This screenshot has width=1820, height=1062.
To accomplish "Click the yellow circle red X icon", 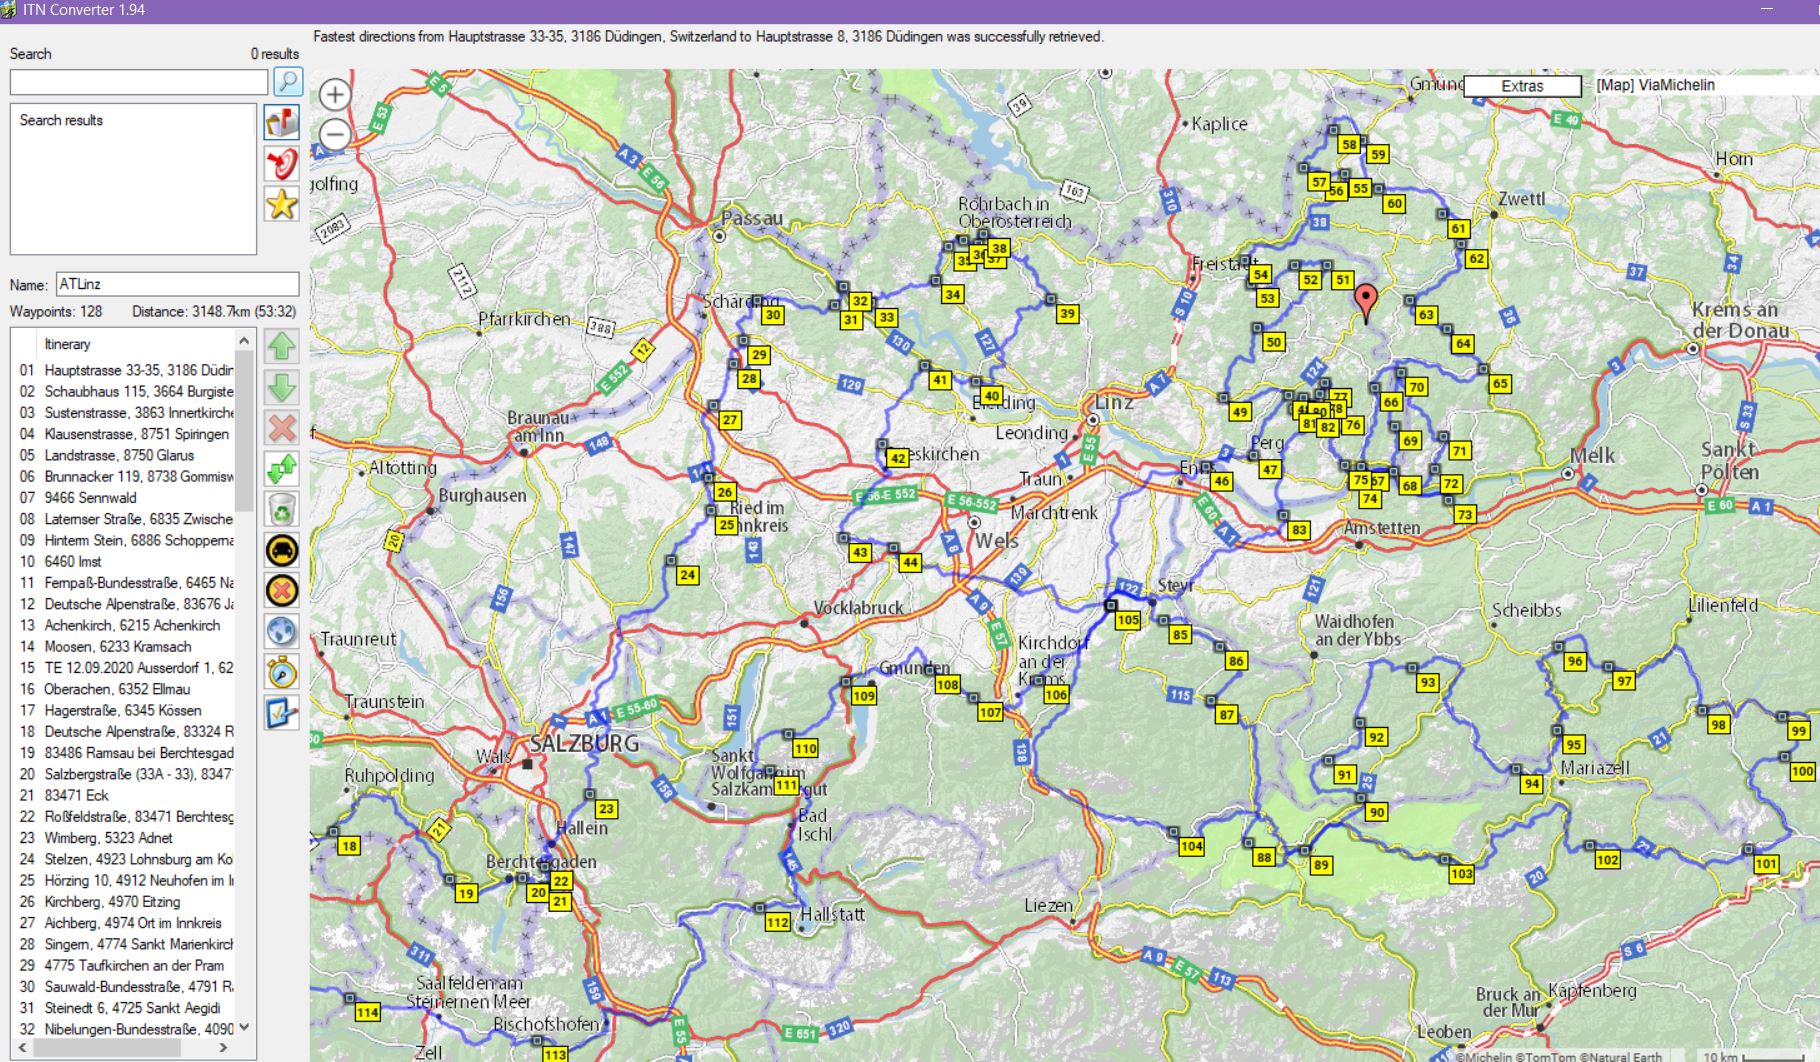I will click(282, 591).
